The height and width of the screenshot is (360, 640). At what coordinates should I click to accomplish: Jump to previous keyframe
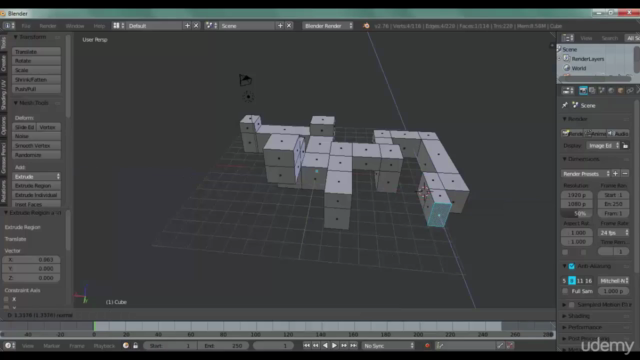coord(316,346)
